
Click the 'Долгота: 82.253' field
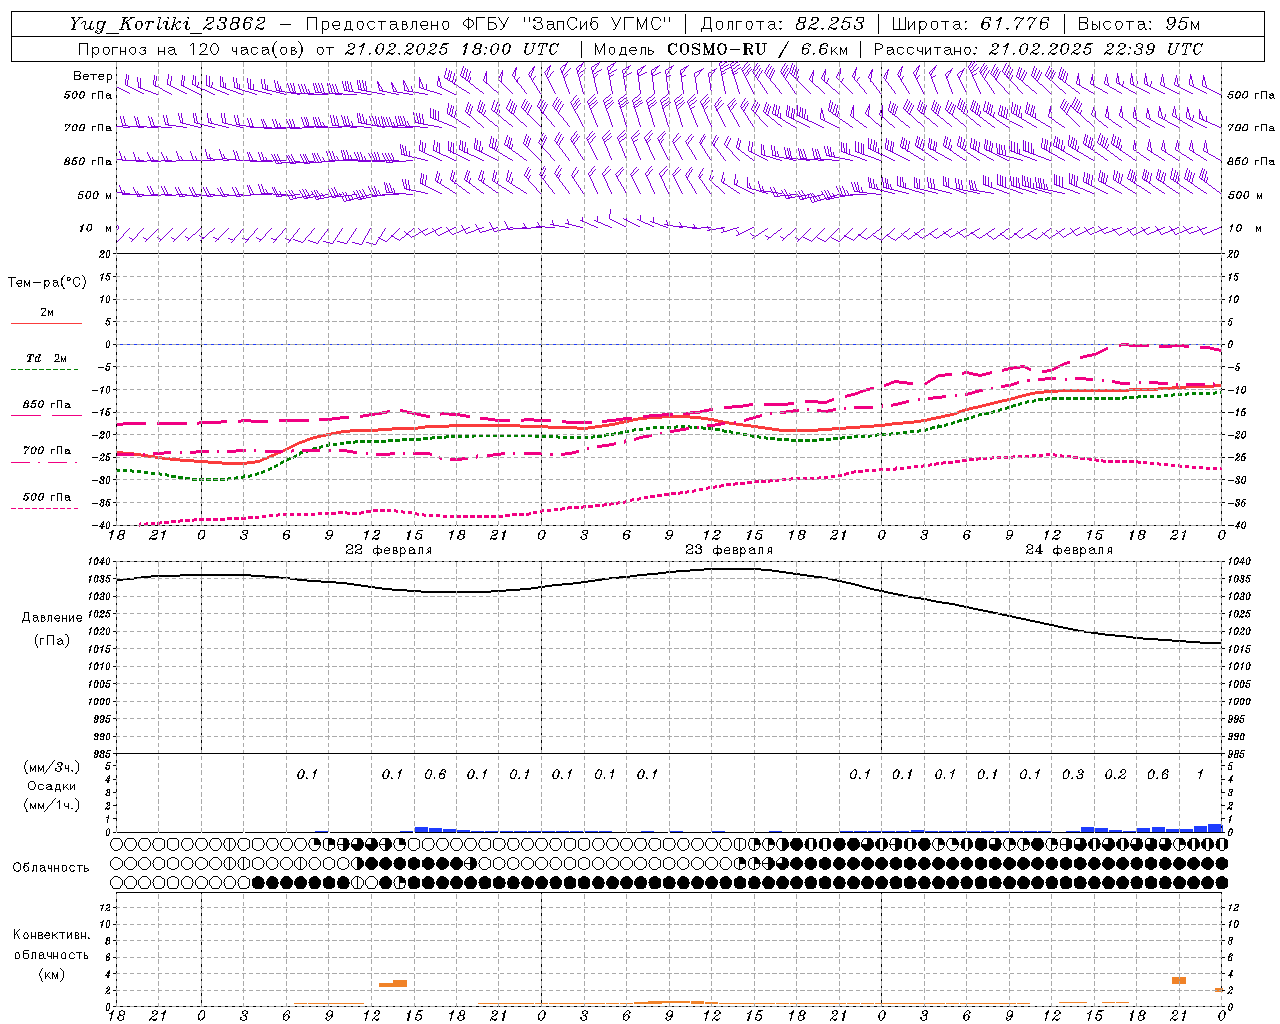783,24
